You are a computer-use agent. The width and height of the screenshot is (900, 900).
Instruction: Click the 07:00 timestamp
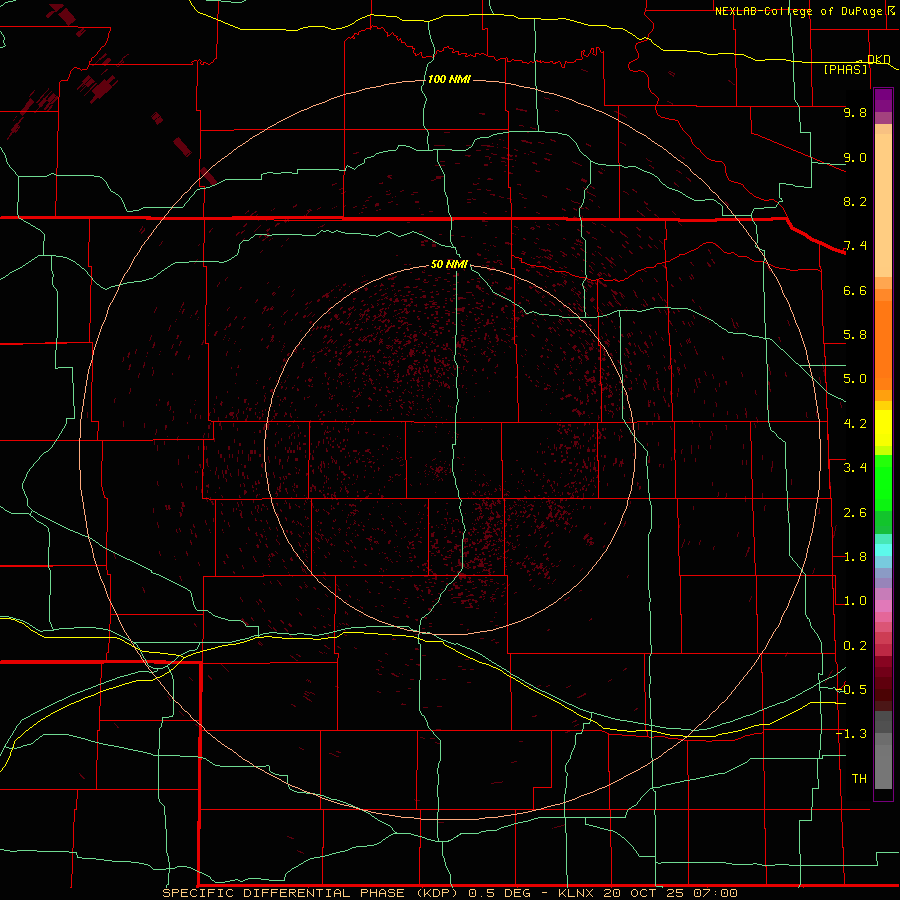(715, 893)
